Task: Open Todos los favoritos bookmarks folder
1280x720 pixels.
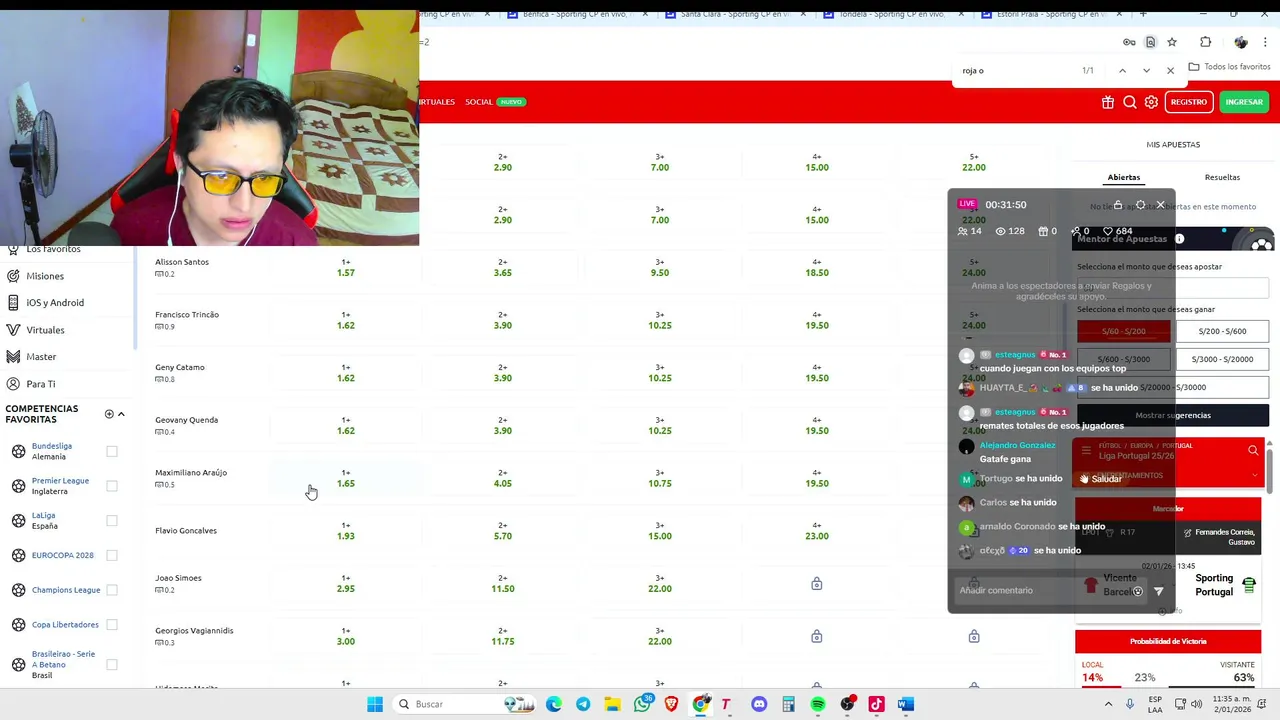Action: [1229, 67]
